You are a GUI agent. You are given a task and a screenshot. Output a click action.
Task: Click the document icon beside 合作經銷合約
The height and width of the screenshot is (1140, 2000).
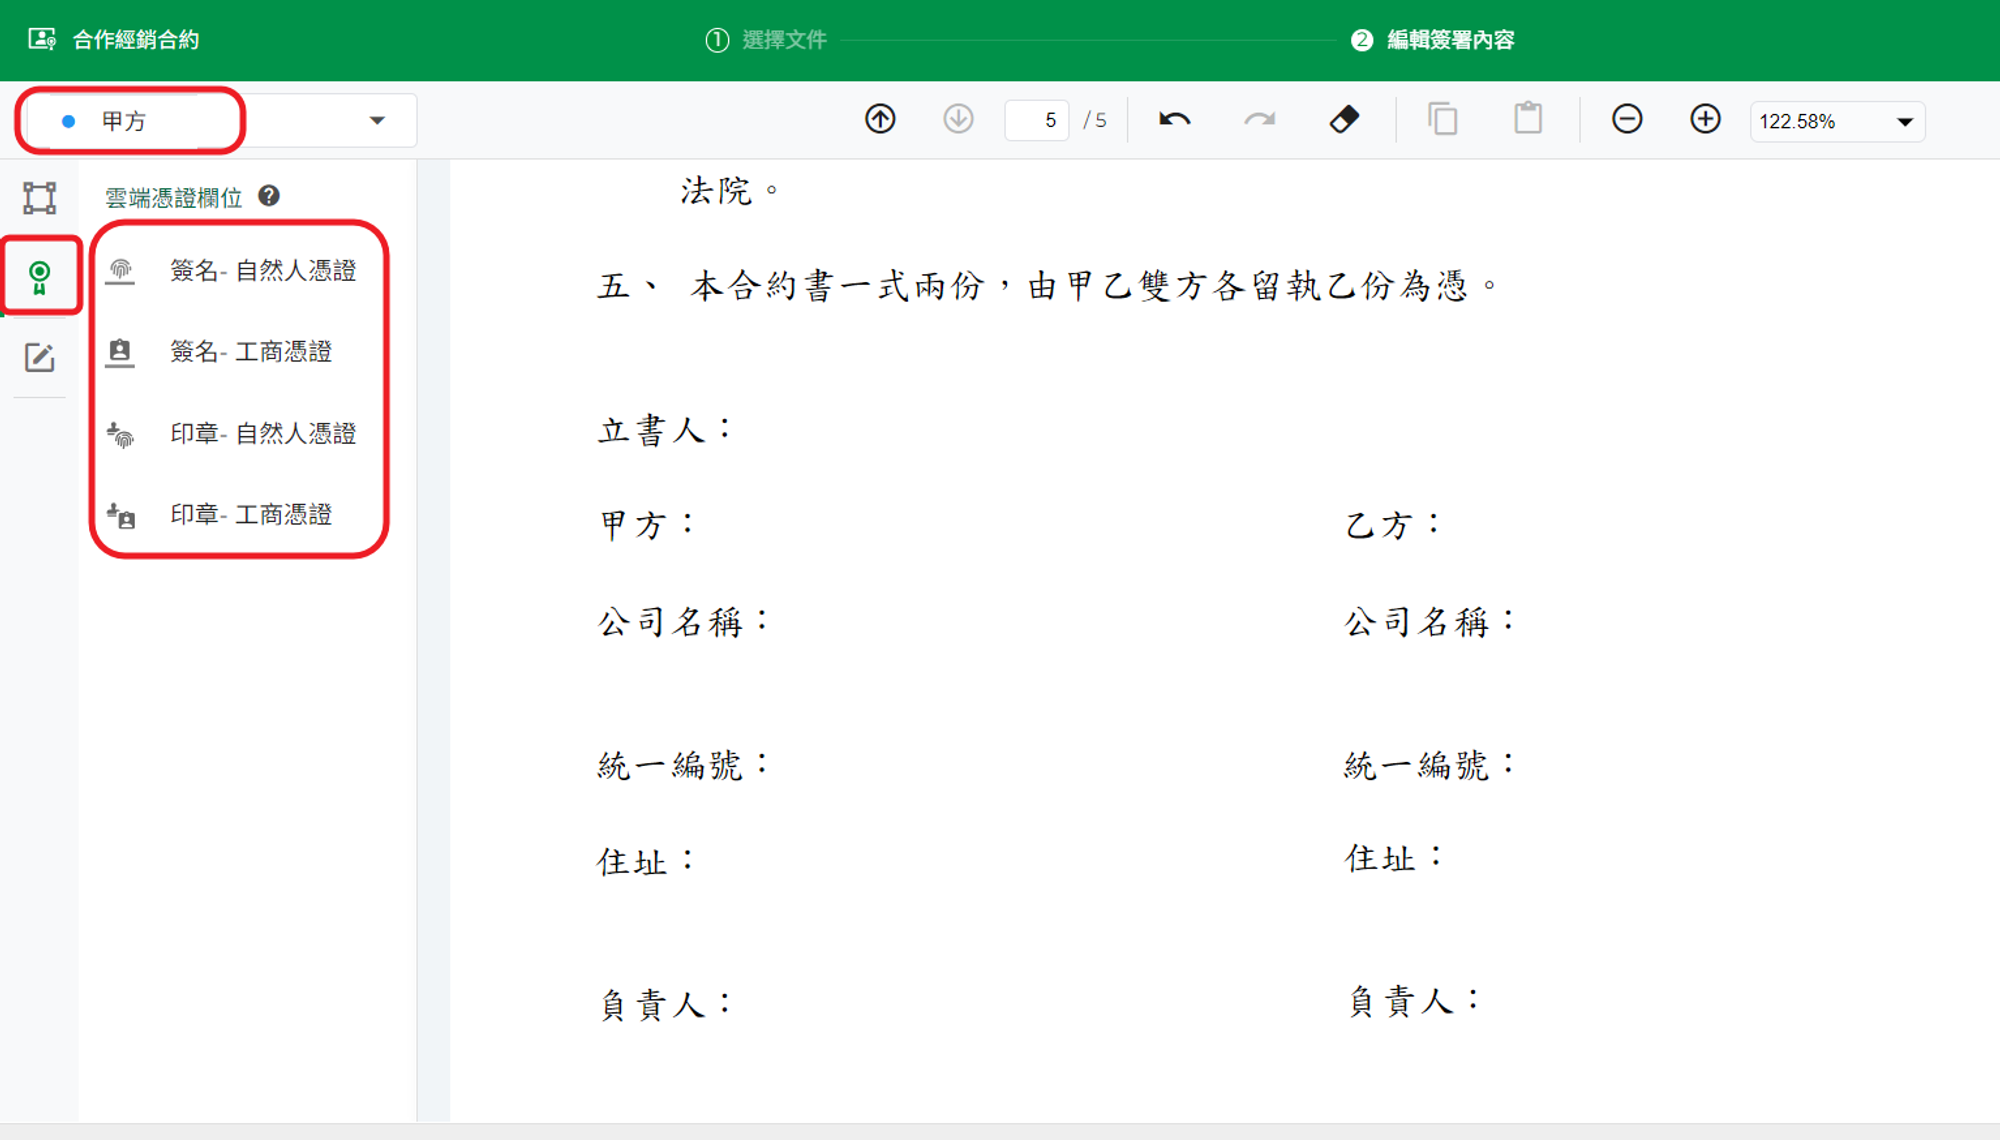click(x=42, y=39)
